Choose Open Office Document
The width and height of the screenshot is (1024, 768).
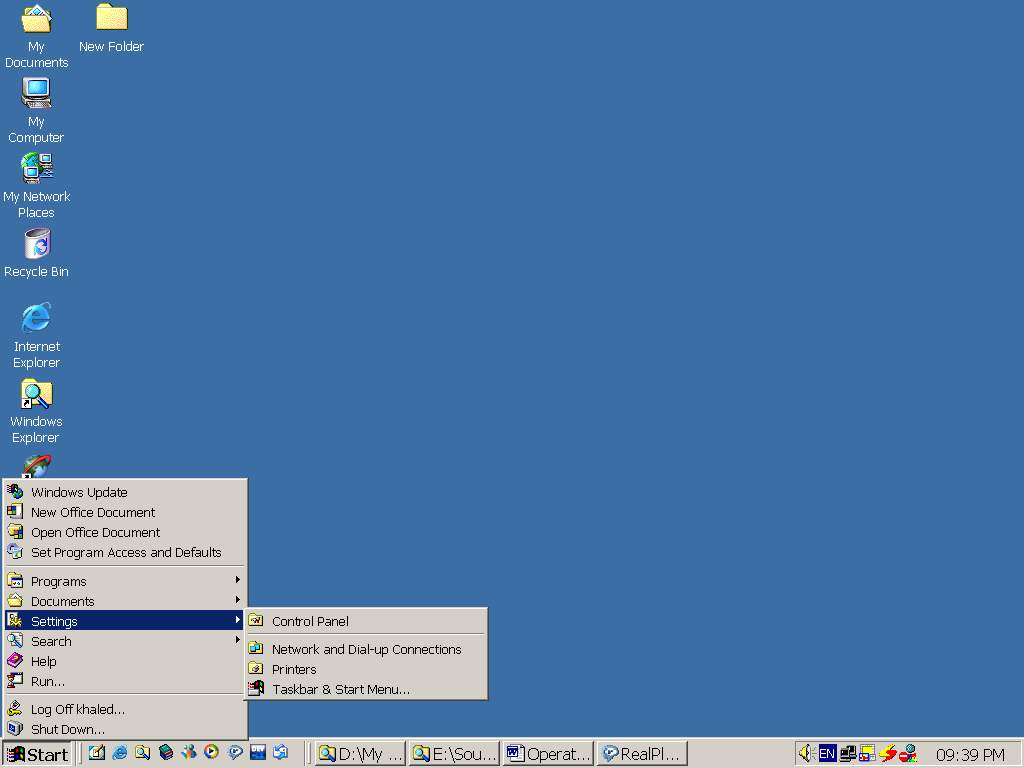pyautogui.click(x=125, y=532)
